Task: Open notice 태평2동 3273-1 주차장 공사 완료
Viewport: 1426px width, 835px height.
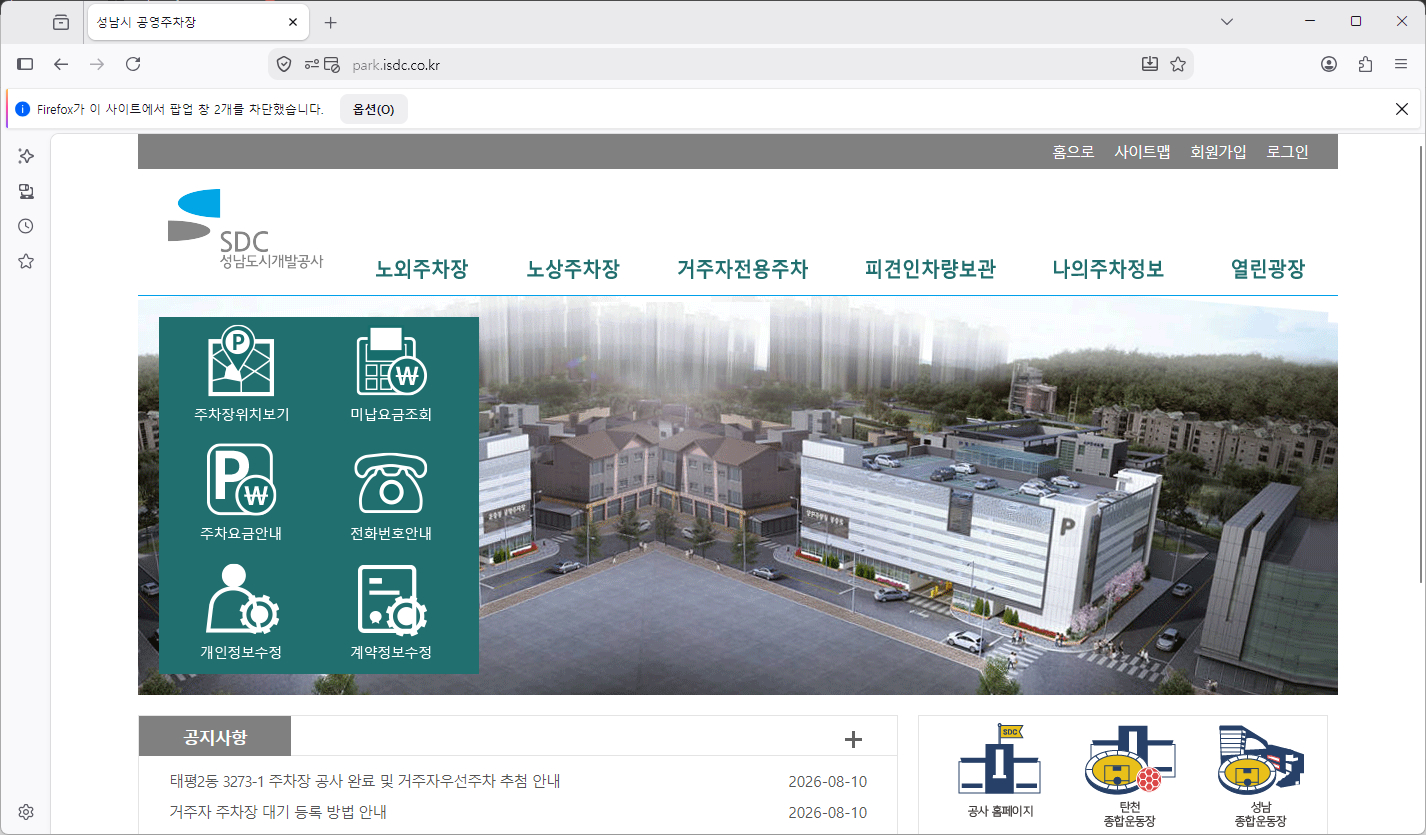Action: 365,781
